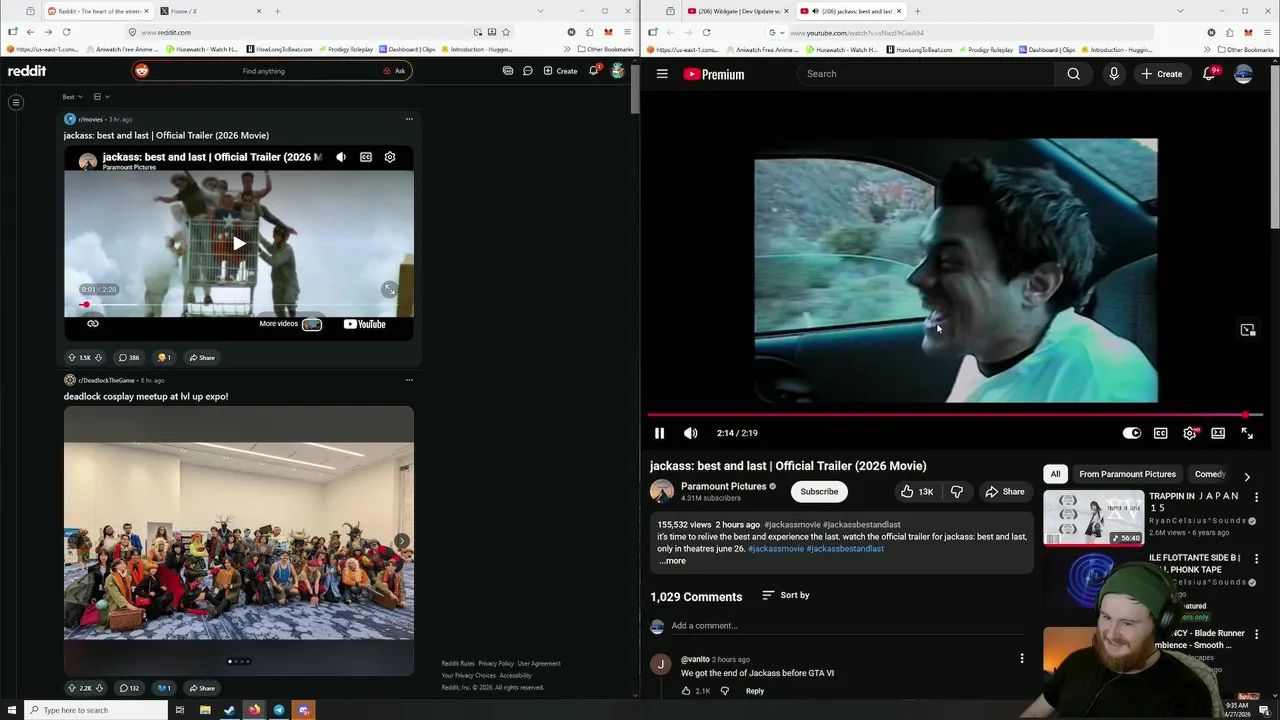Screen dimensions: 1280x720
Task: Open Paramount Pictures channel link
Action: click(723, 486)
